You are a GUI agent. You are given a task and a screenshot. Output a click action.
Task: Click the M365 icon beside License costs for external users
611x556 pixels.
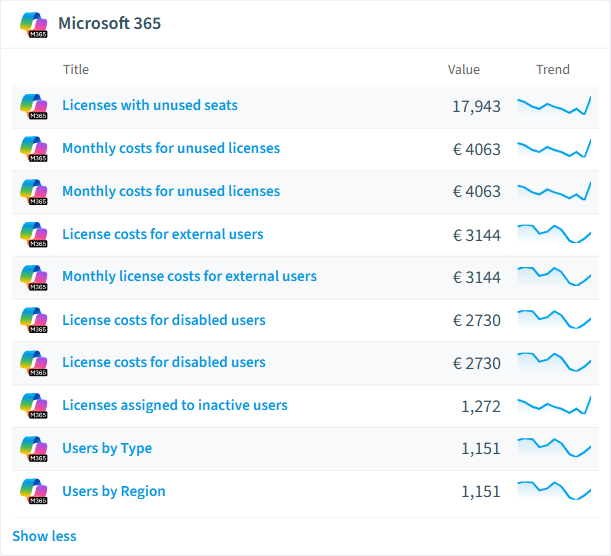(x=34, y=235)
